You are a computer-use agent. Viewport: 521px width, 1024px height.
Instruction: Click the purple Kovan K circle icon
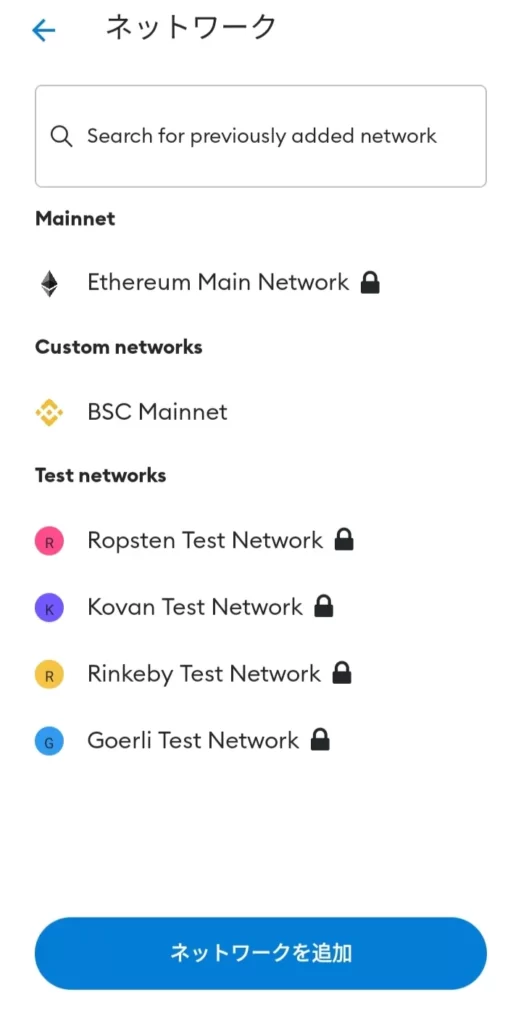[x=49, y=608]
